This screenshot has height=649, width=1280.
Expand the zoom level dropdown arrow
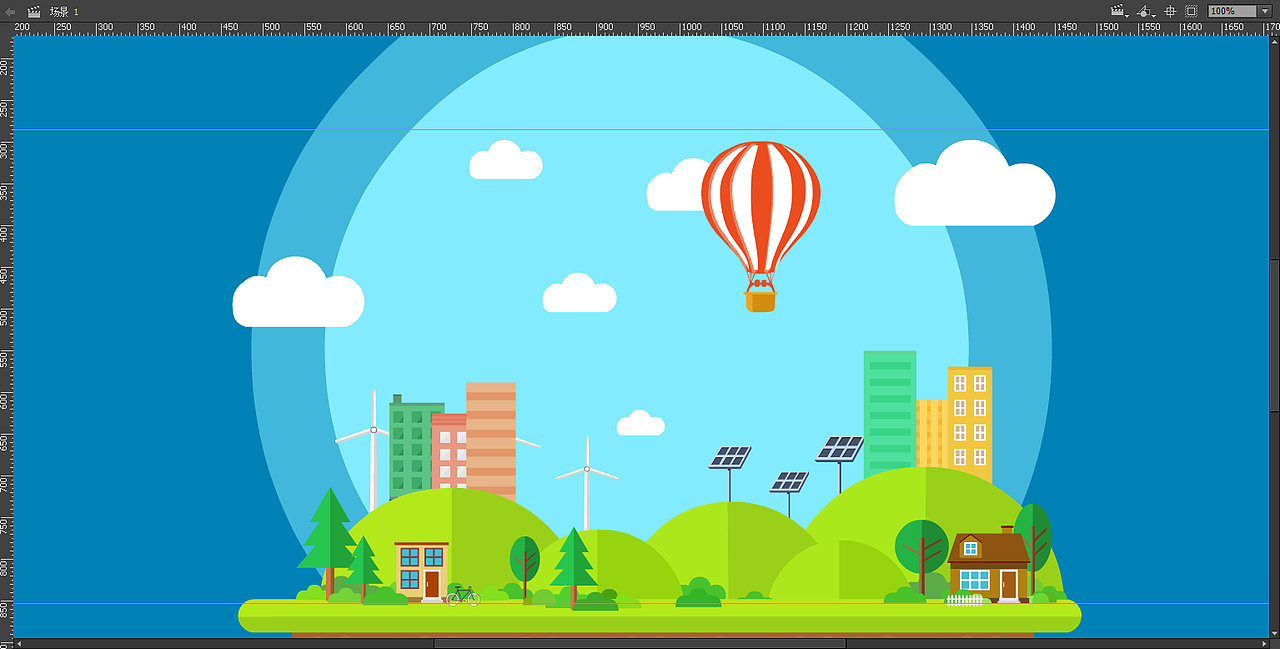[x=1264, y=11]
